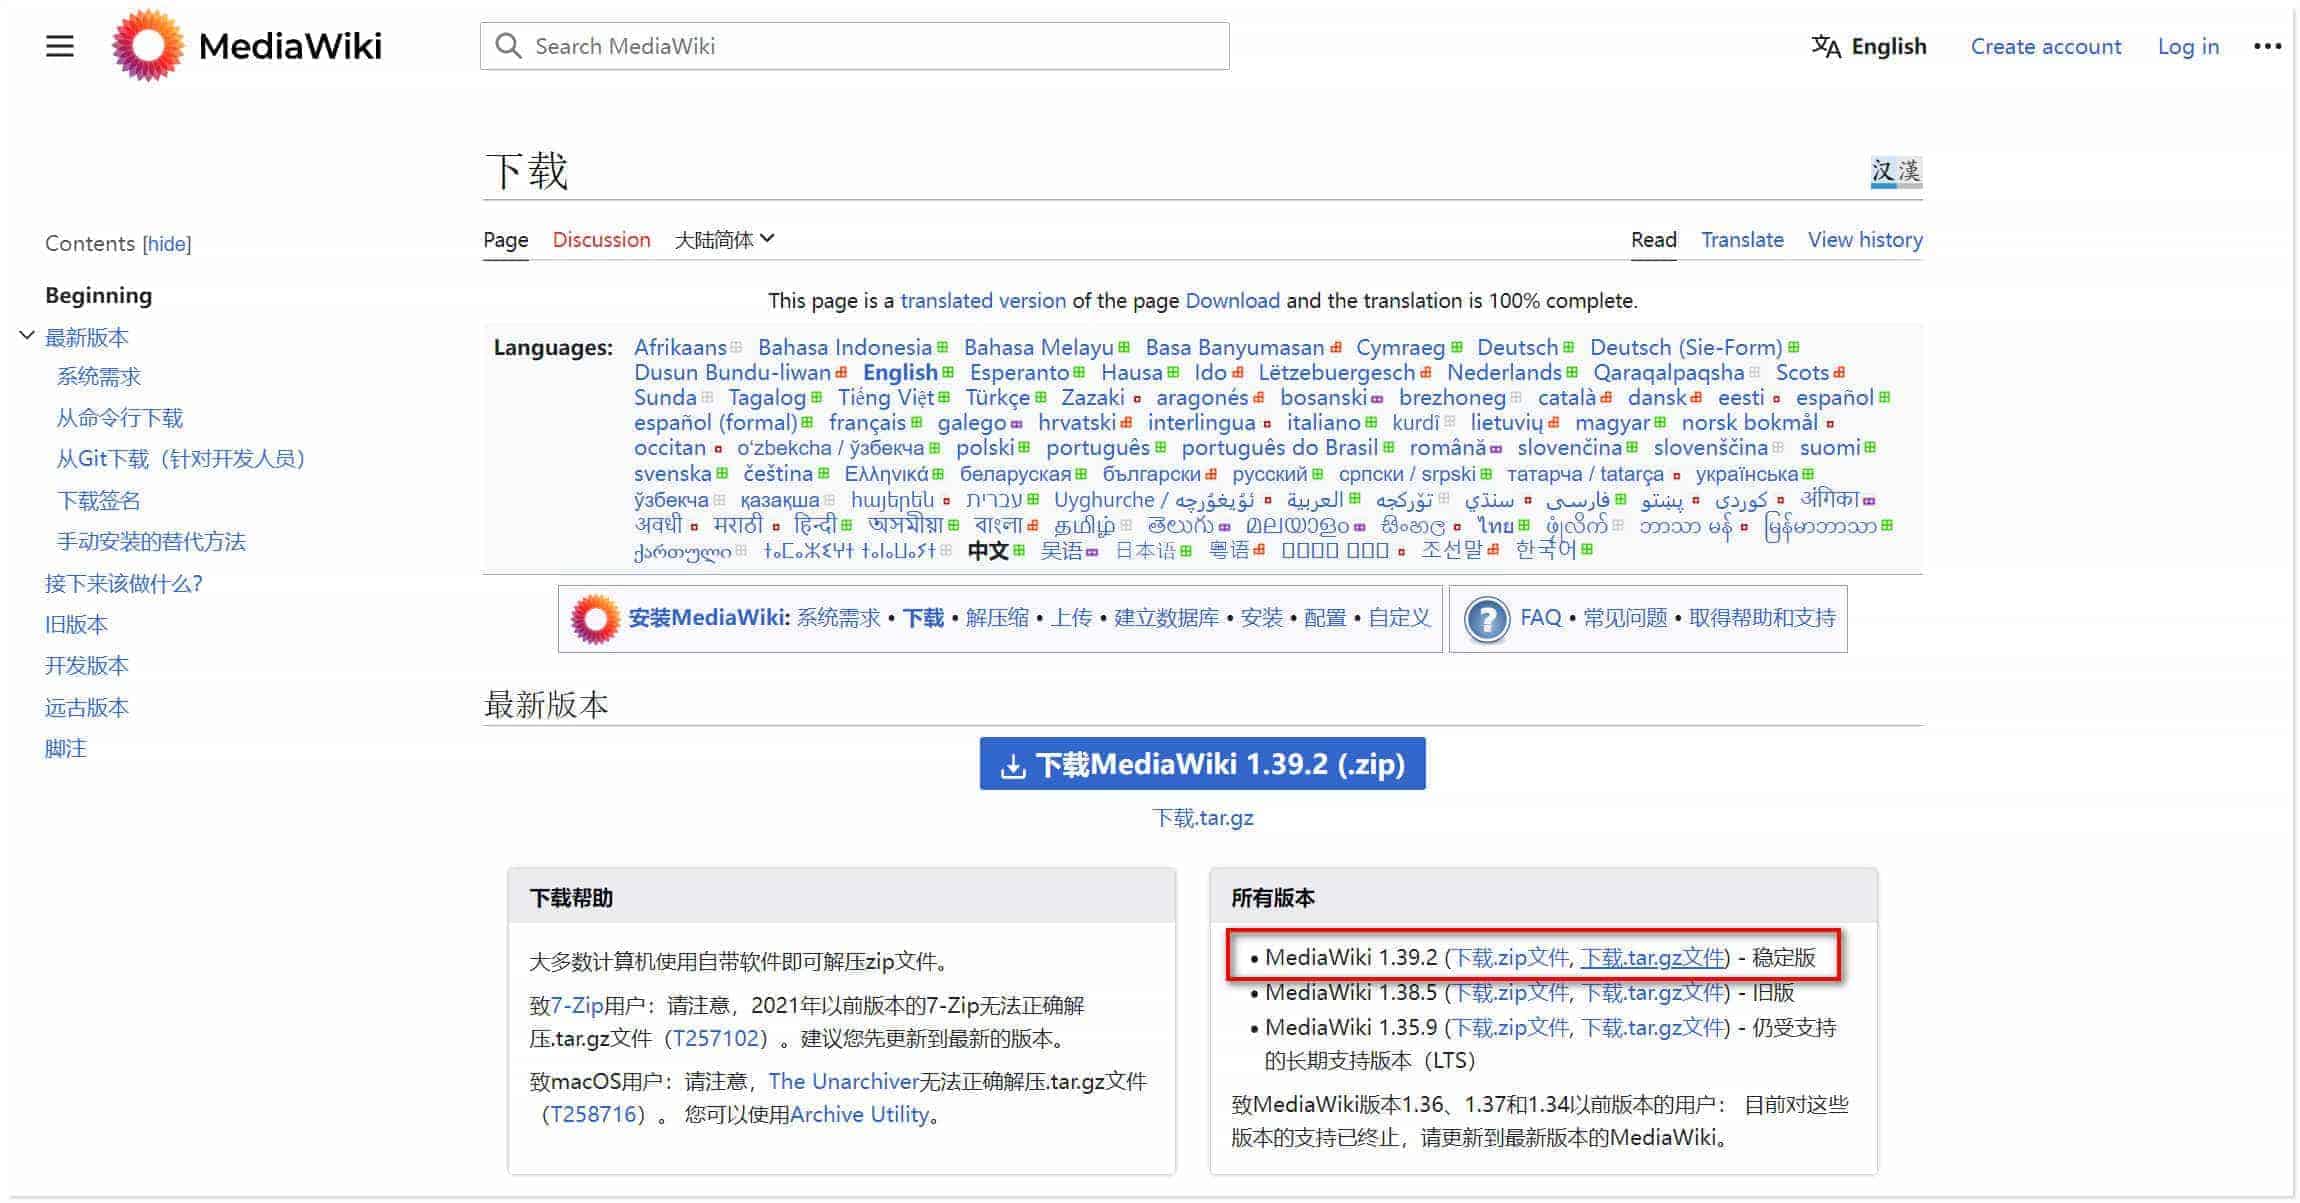Go to 旧版本 in the contents
The height and width of the screenshot is (1203, 2300).
point(76,625)
